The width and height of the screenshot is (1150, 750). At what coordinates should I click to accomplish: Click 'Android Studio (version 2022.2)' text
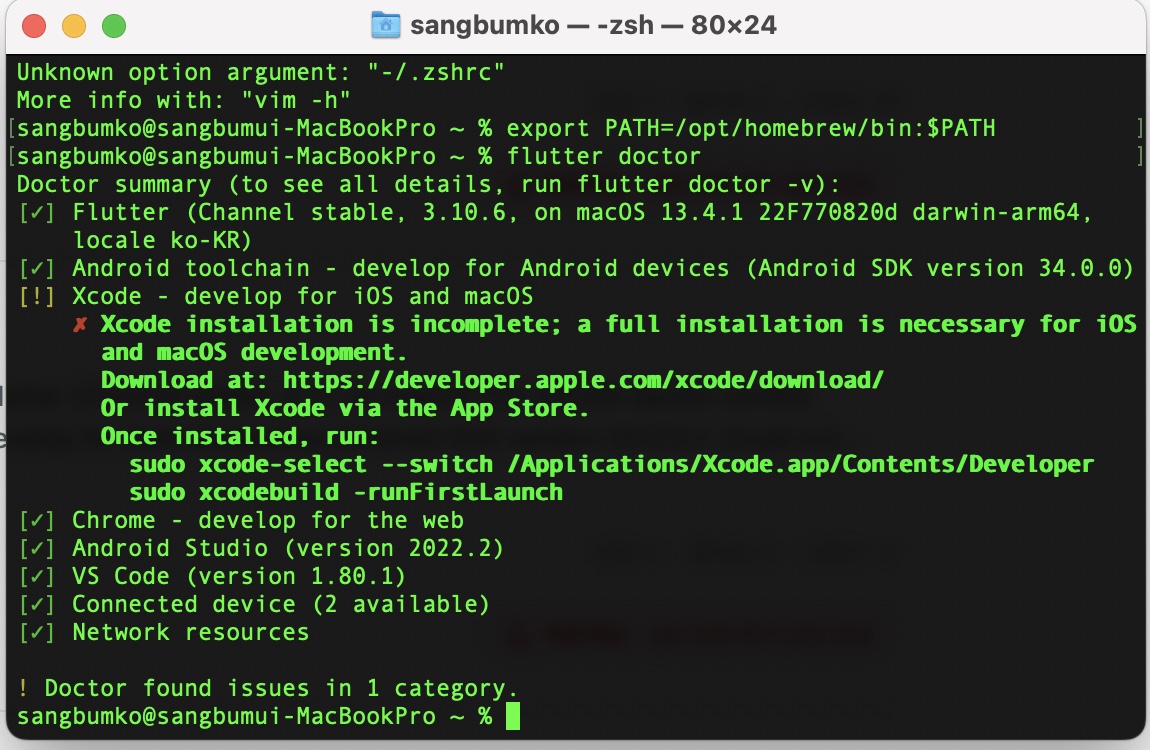(288, 548)
